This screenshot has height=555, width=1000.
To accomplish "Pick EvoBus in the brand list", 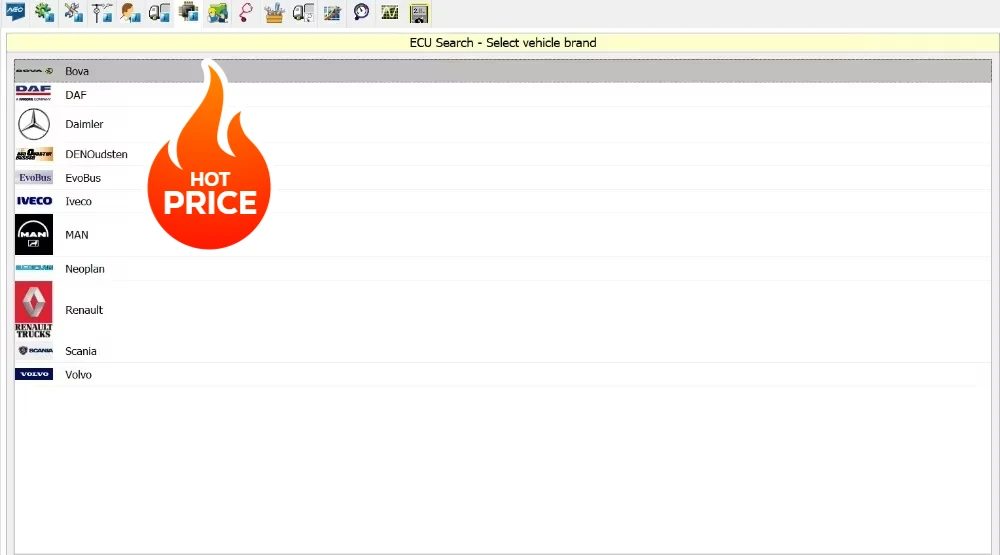I will tap(503, 178).
